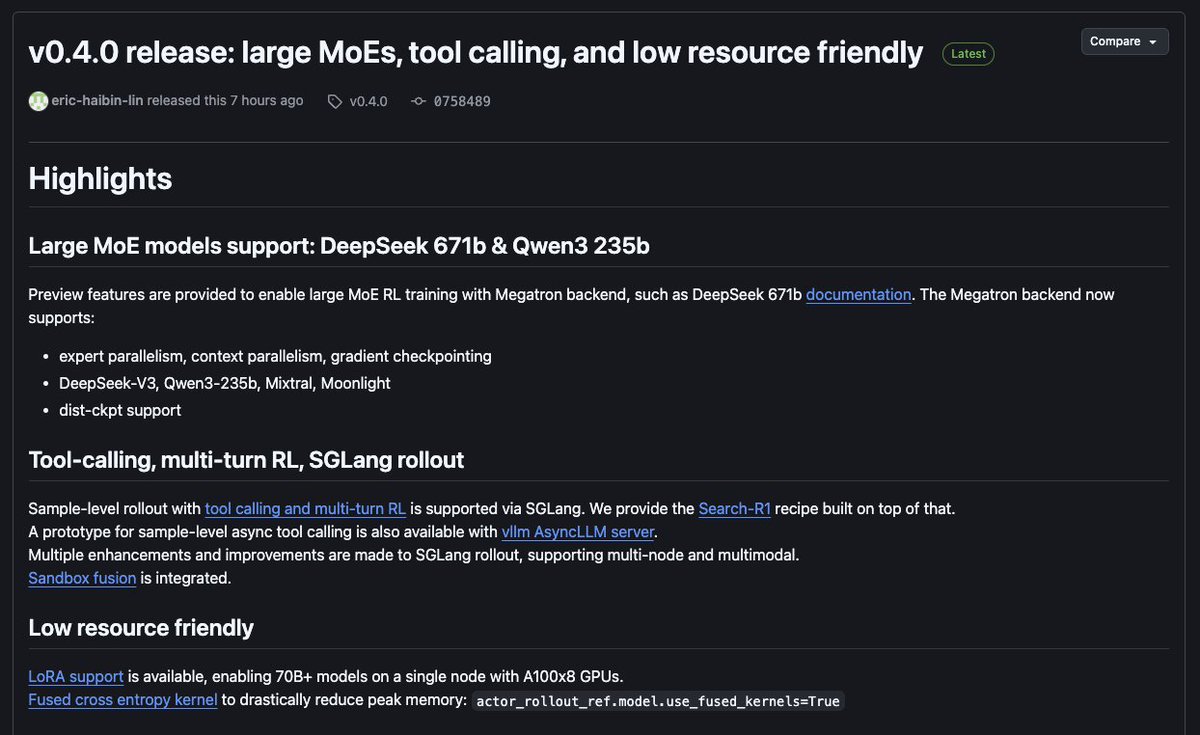Click the DeepSeek-V3, Qwen3-235b, Mixtral, Moonlight bullet

point(225,383)
